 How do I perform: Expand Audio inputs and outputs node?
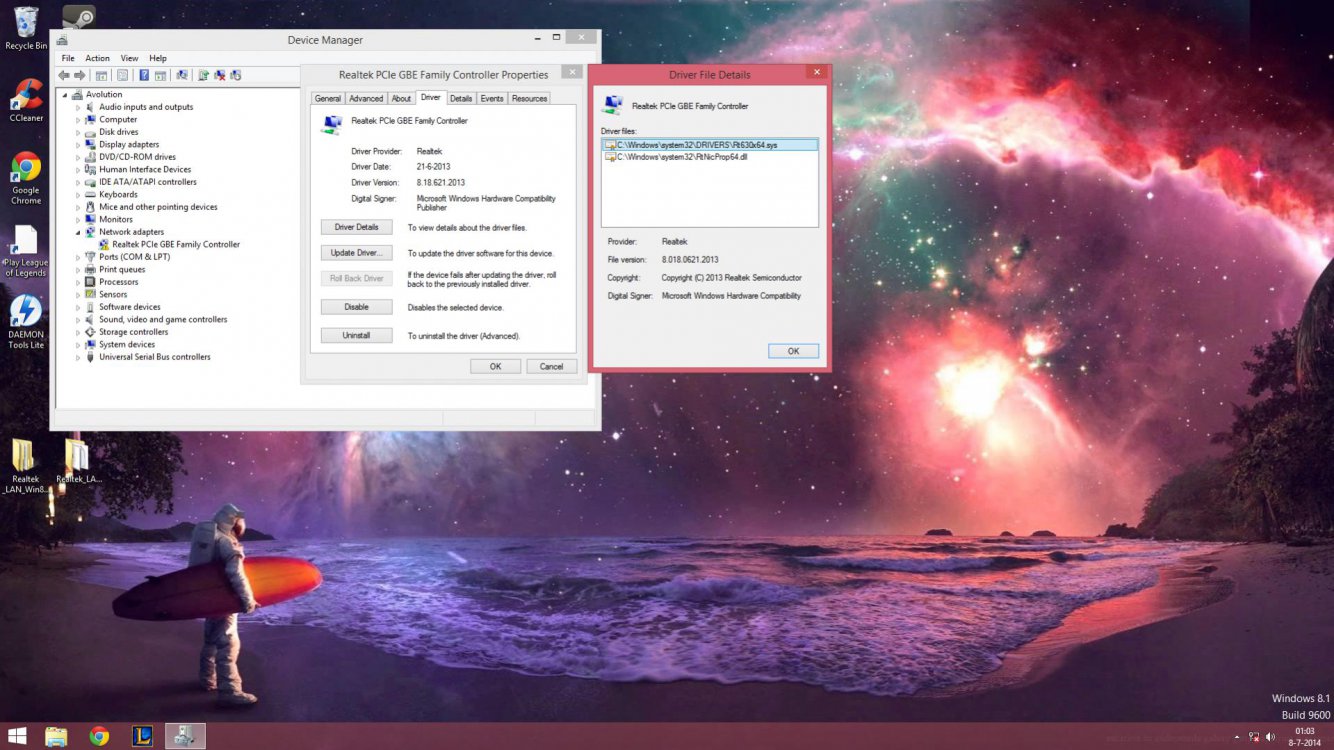pos(78,107)
